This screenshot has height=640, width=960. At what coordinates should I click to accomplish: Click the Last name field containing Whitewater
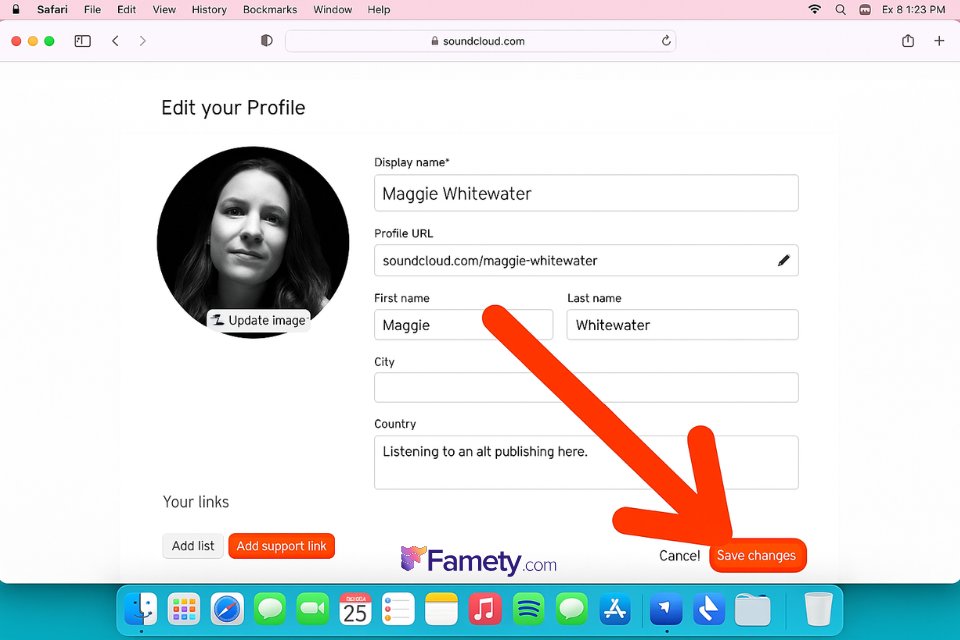(x=683, y=325)
